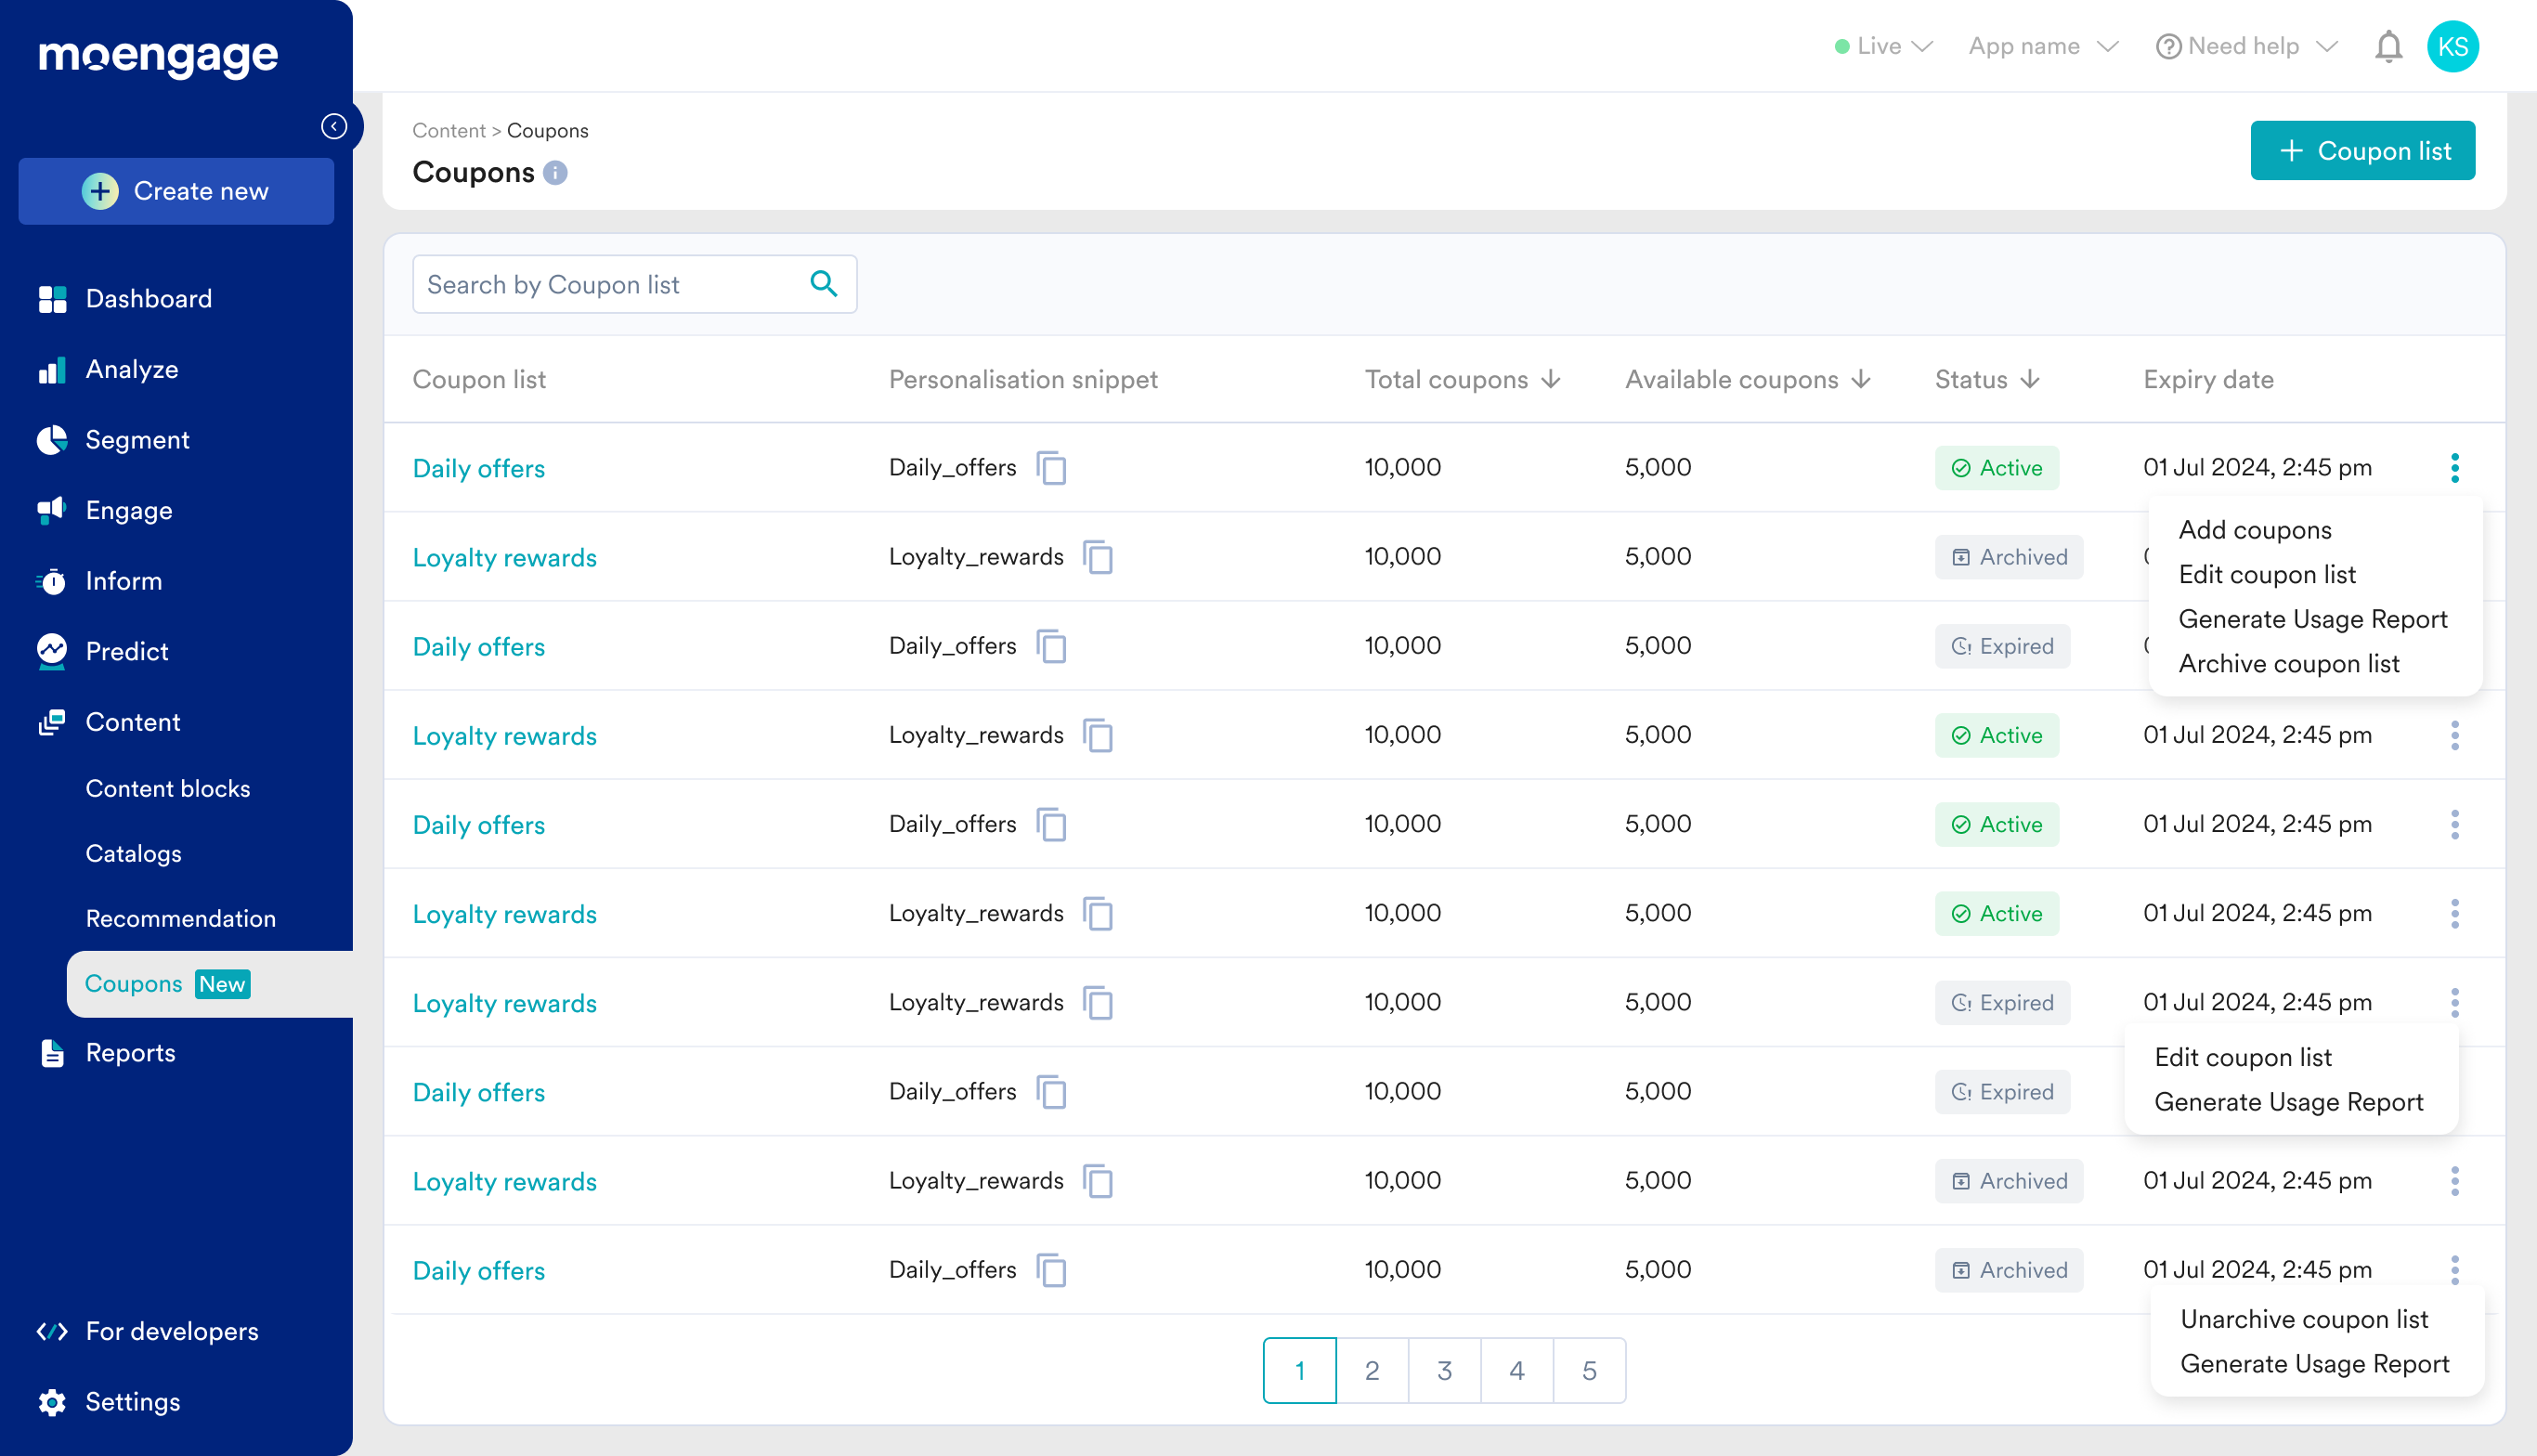
Task: Click the search magnifier icon
Action: point(823,284)
